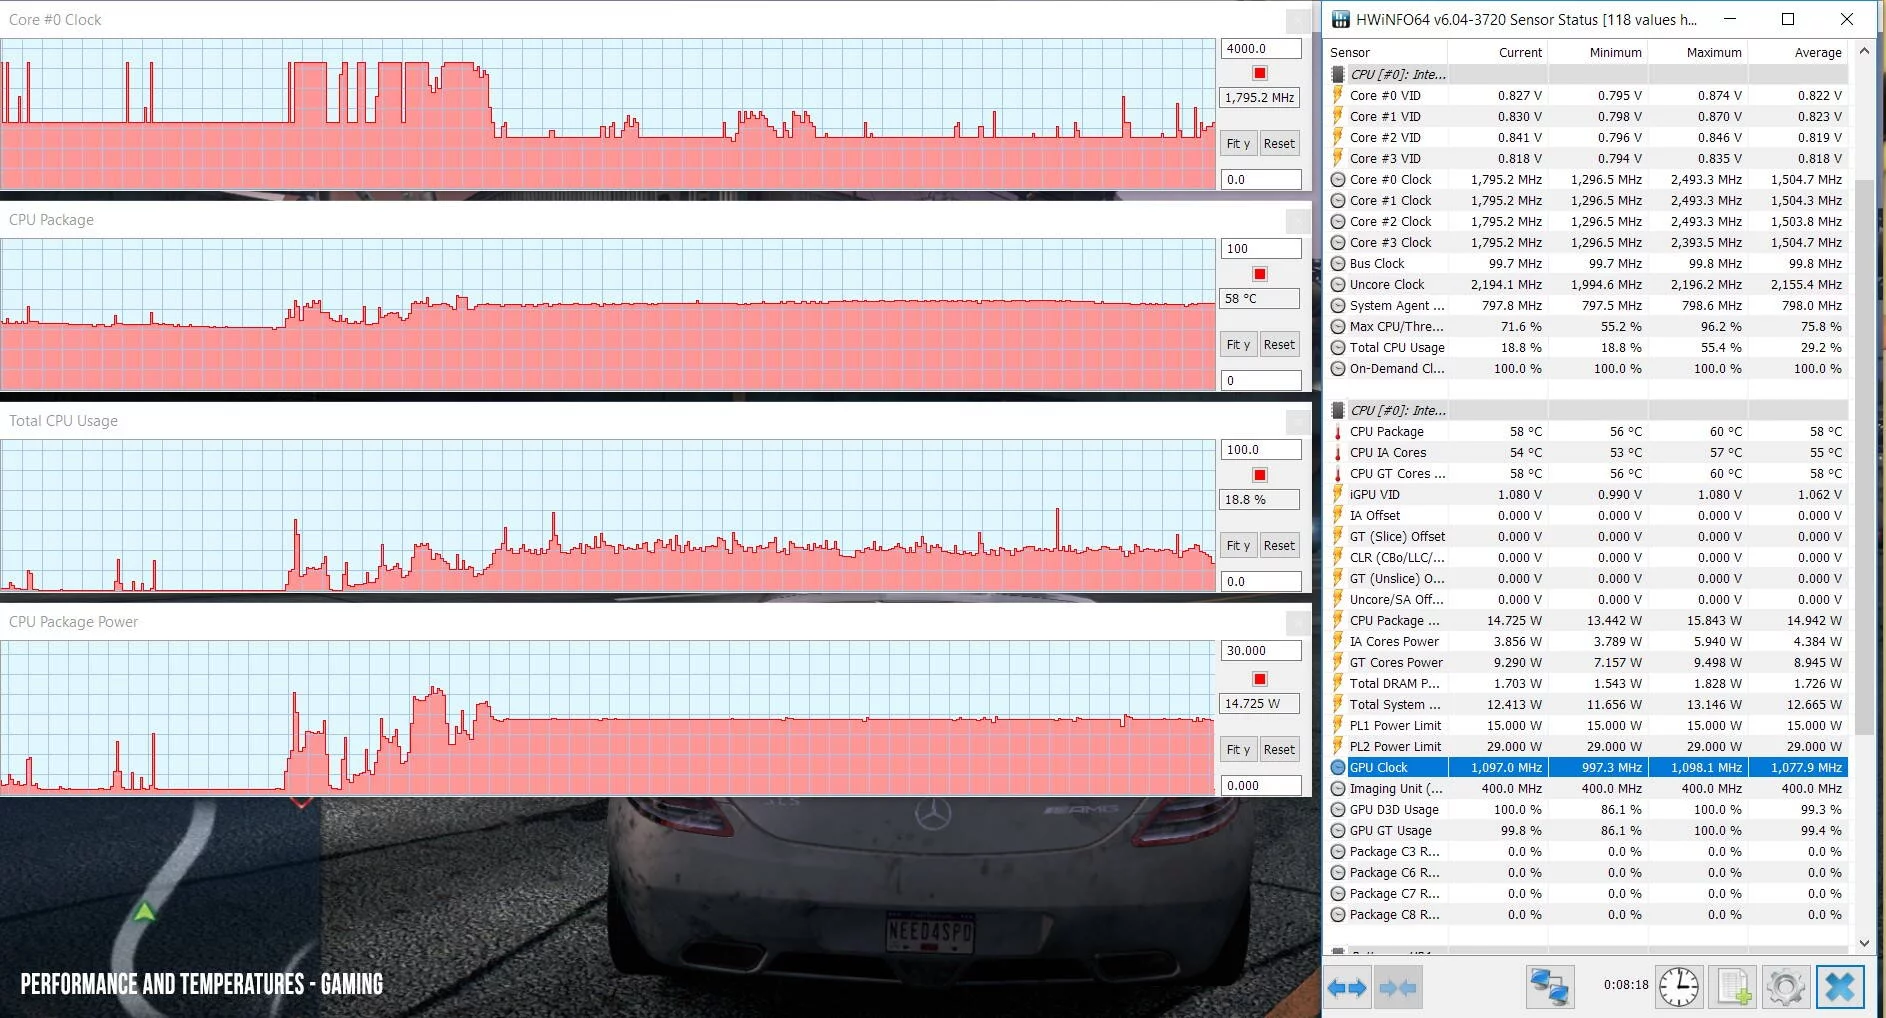Screen dimensions: 1886x1018
Task: Click the icon beside Bus Clock row
Action: (1338, 263)
